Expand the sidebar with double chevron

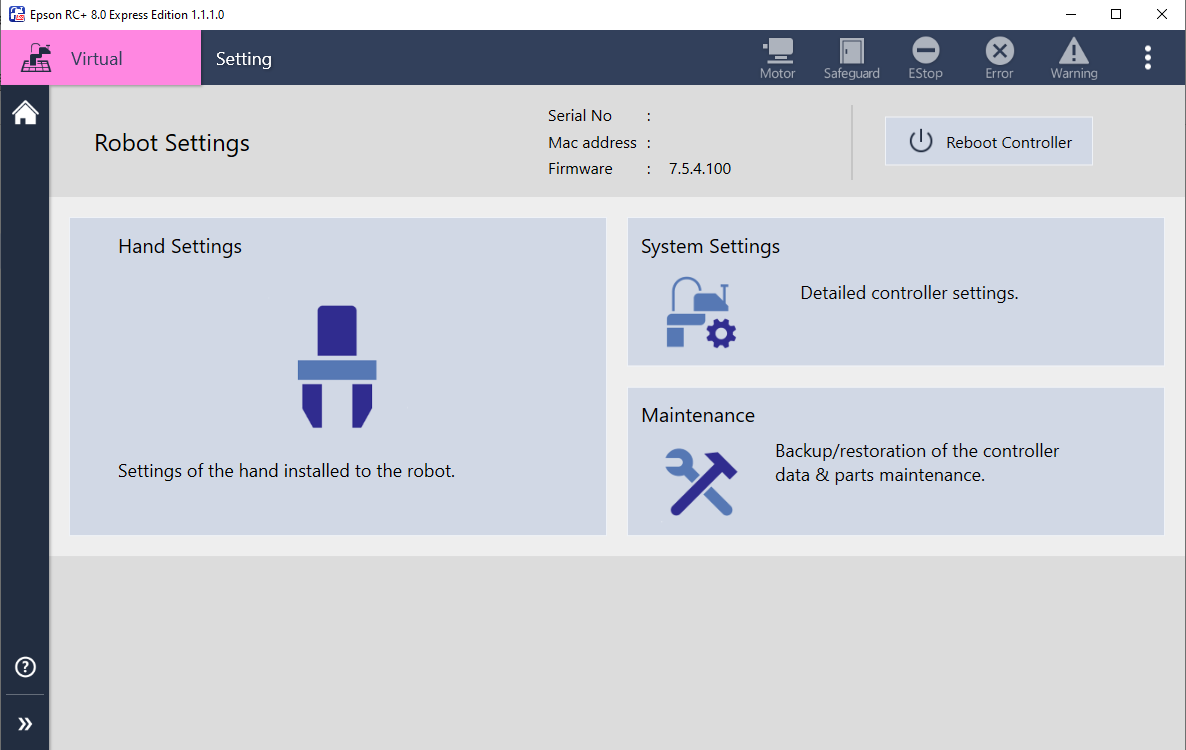coord(25,724)
